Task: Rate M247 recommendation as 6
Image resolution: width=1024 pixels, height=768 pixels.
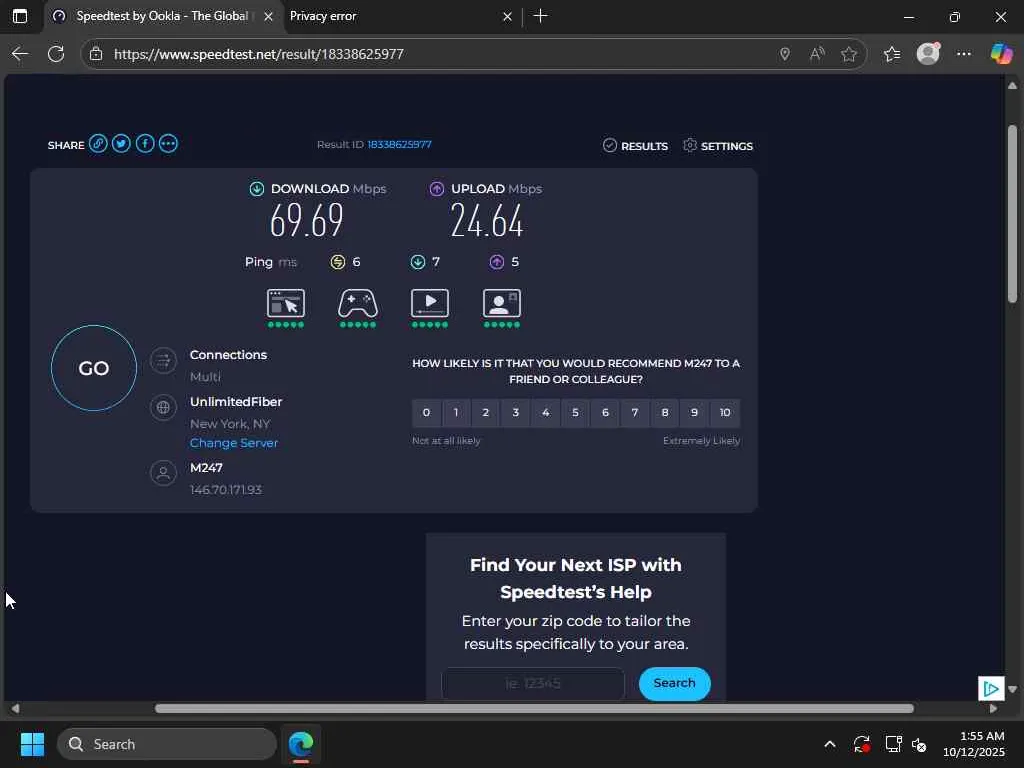Action: pyautogui.click(x=605, y=413)
